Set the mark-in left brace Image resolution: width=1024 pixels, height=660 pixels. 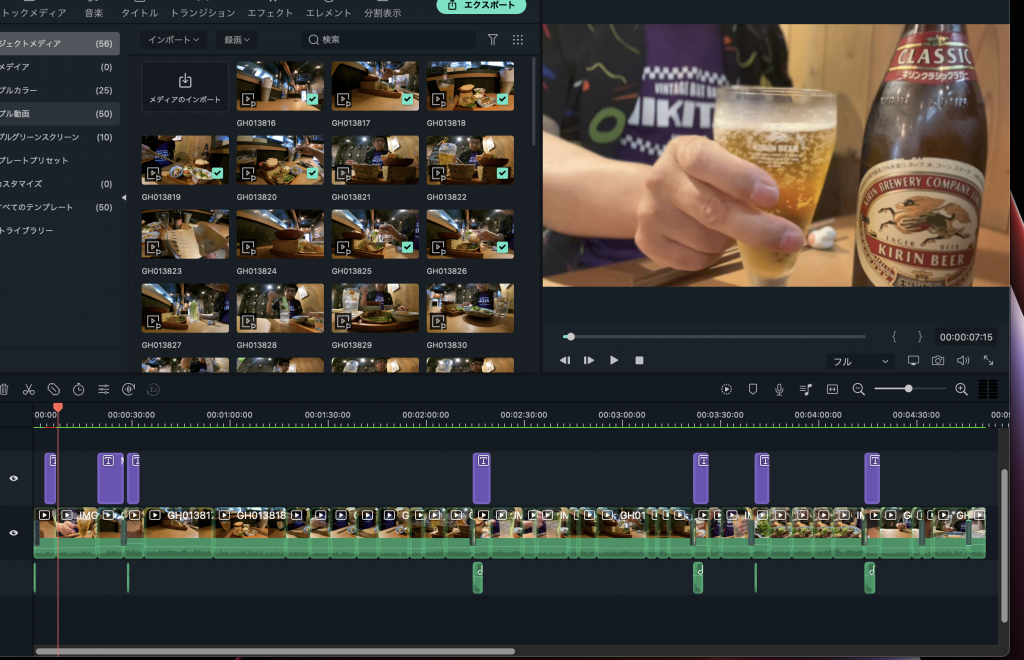pos(894,337)
